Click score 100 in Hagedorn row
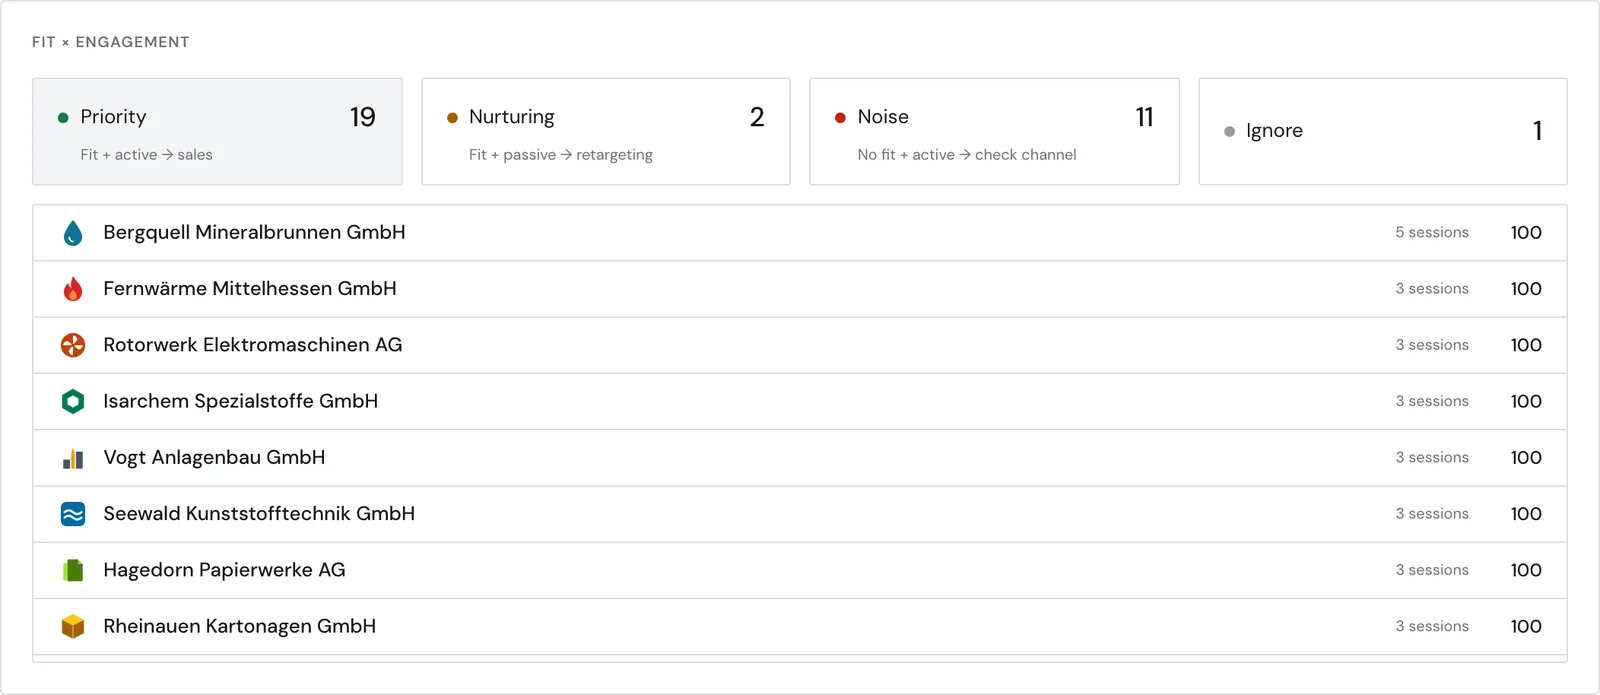The image size is (1600, 695). pos(1526,569)
